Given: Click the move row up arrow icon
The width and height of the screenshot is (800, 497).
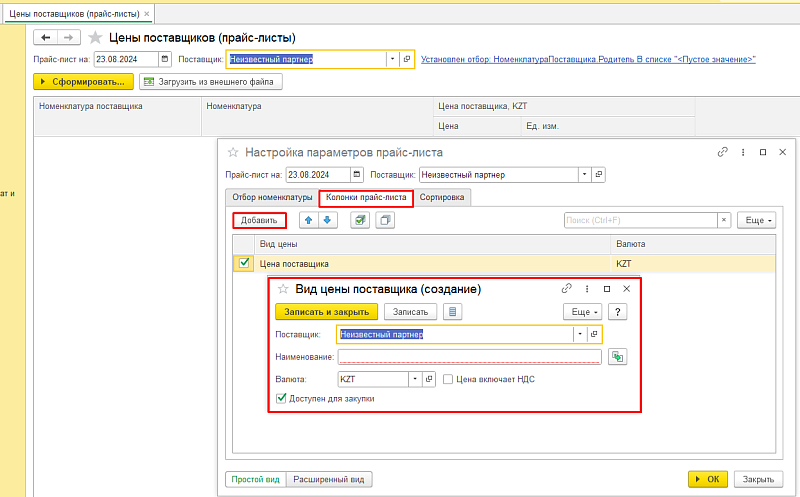Looking at the screenshot, I should point(308,220).
